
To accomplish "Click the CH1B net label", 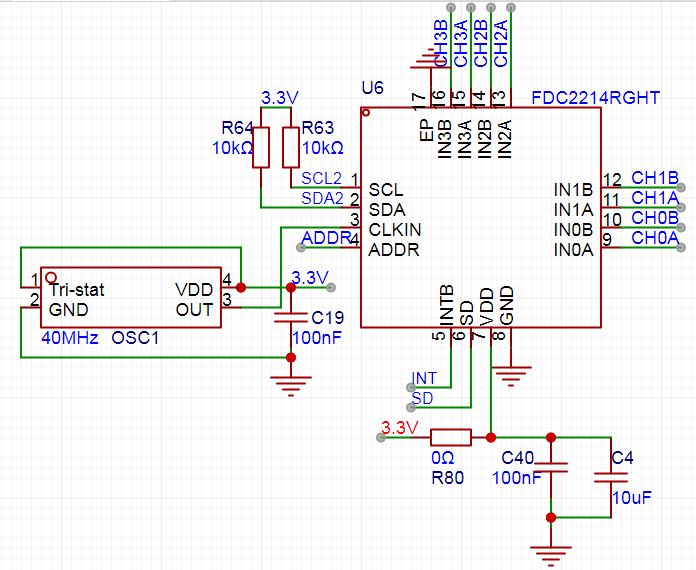I will 655,178.
